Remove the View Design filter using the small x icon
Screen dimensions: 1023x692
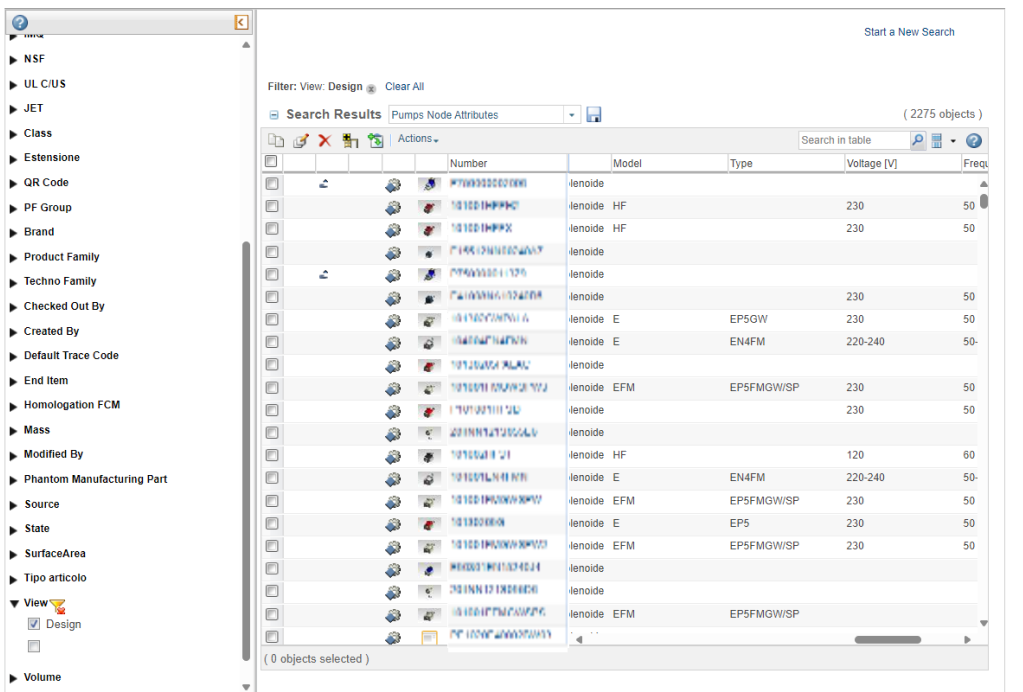click(371, 88)
